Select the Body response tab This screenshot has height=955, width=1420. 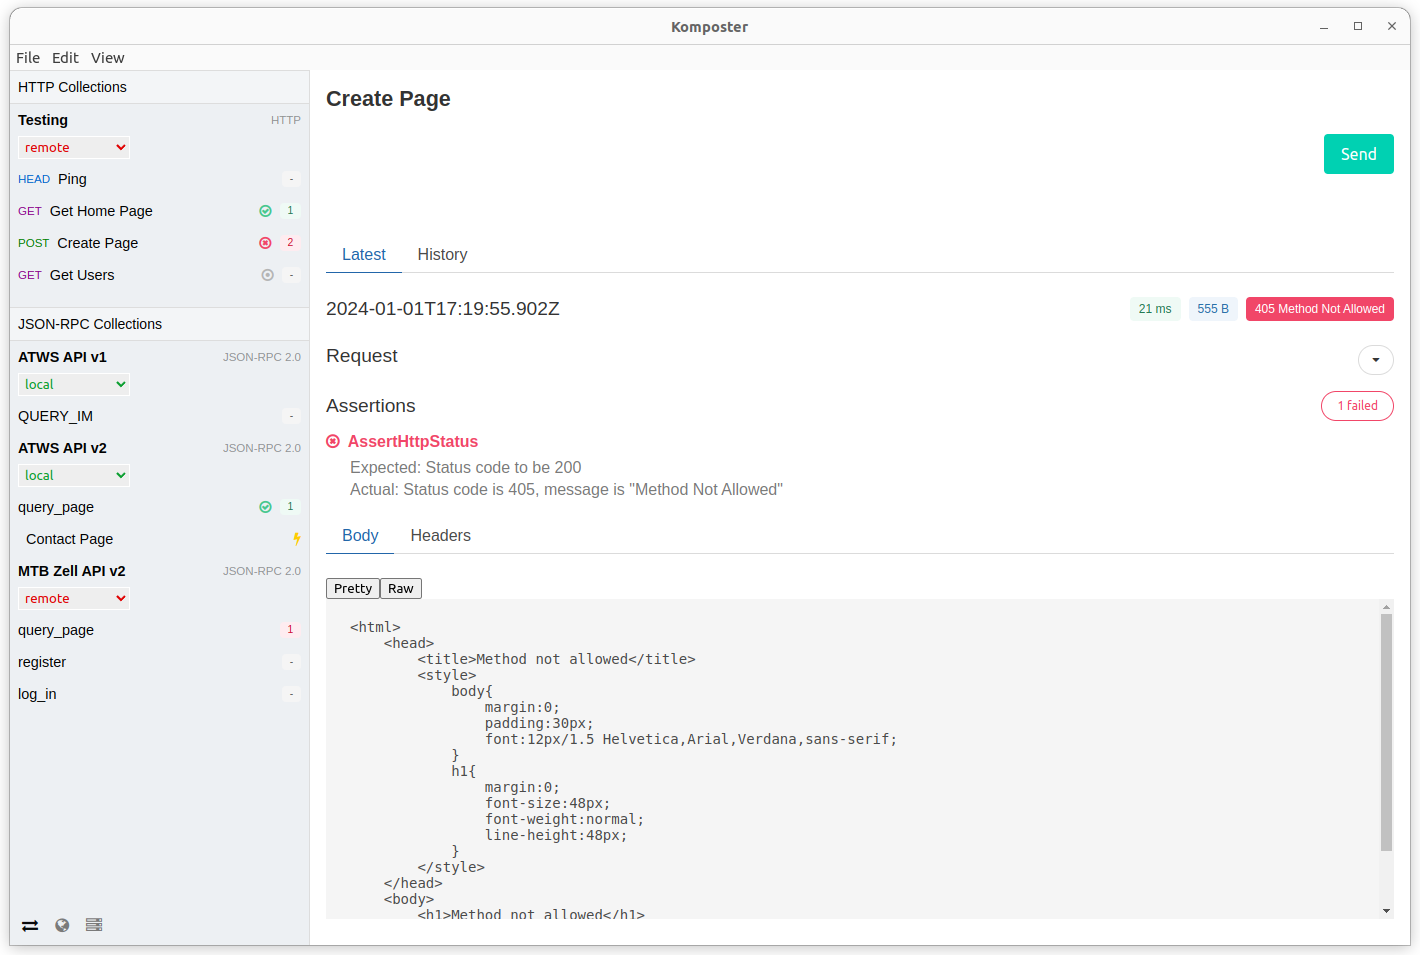(x=360, y=535)
